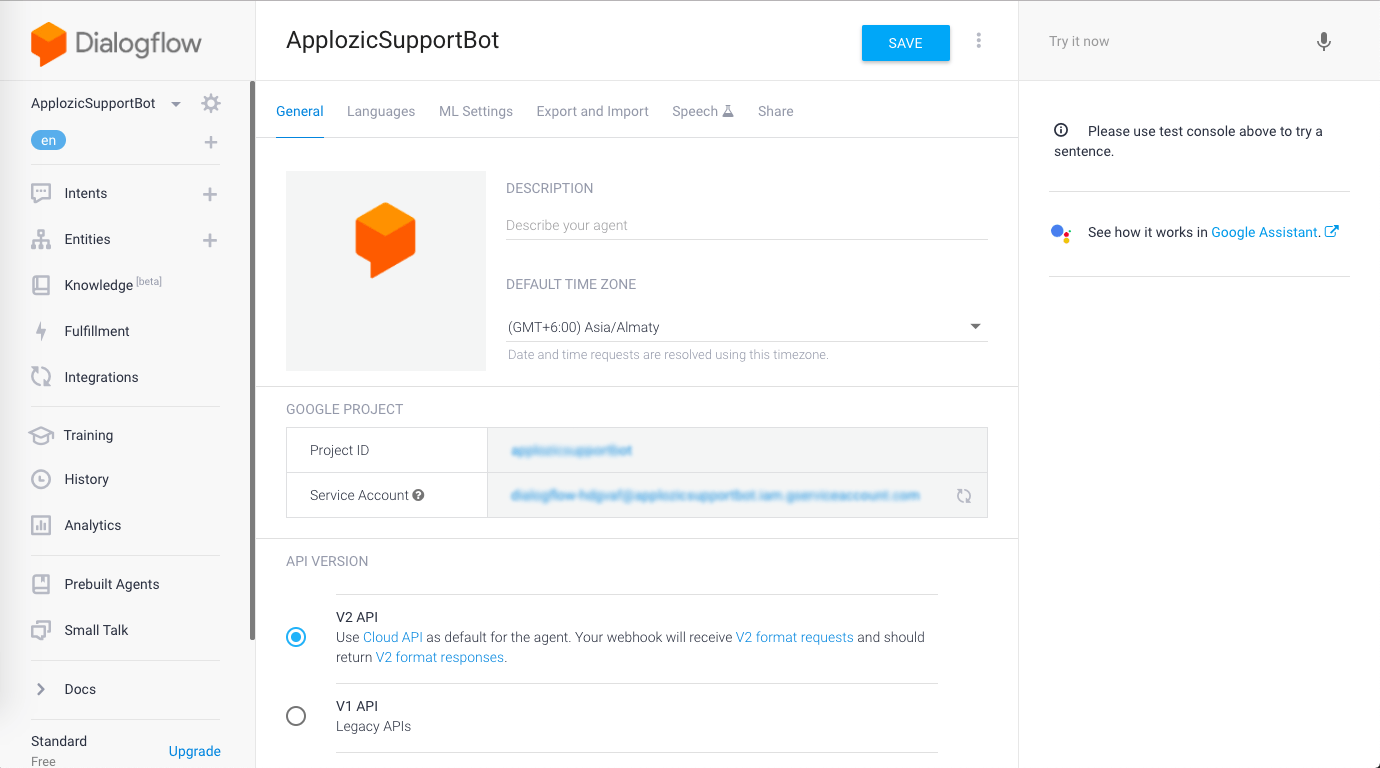Click the Entities hierarchy icon
Viewport: 1380px width, 768px height.
(41, 239)
